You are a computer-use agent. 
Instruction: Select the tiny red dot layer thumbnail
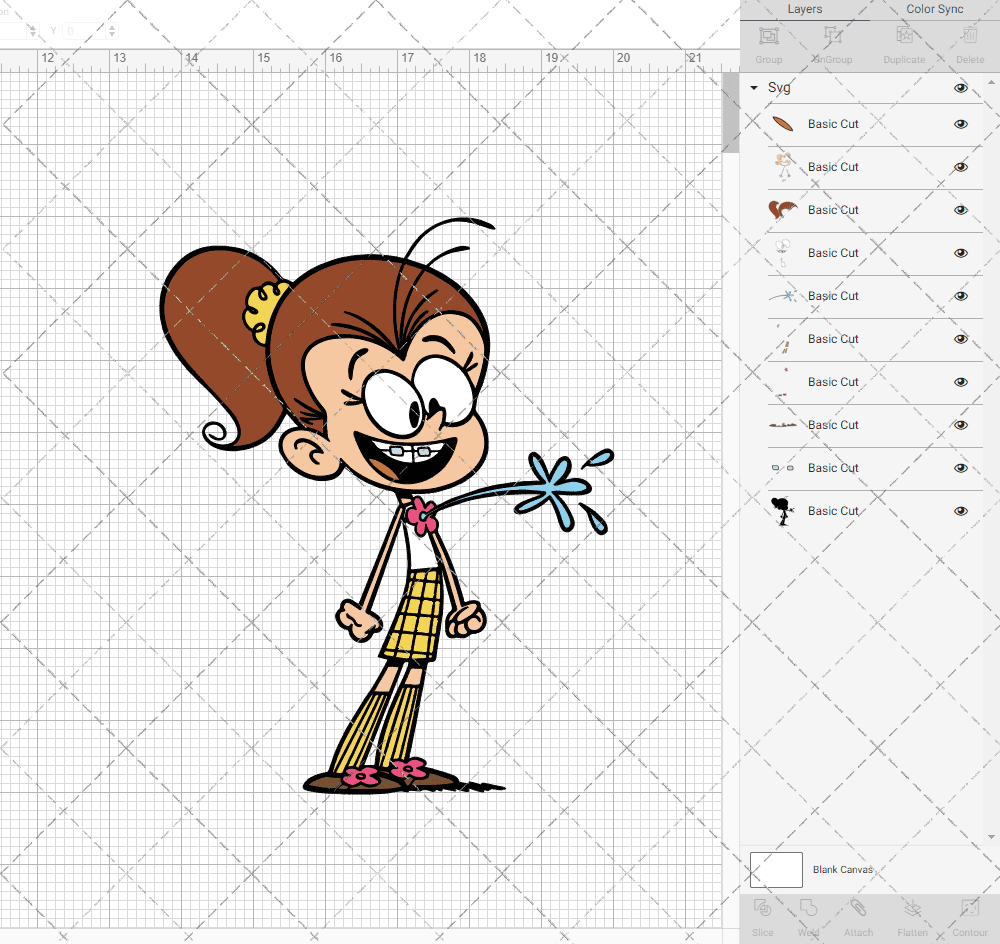(x=783, y=382)
